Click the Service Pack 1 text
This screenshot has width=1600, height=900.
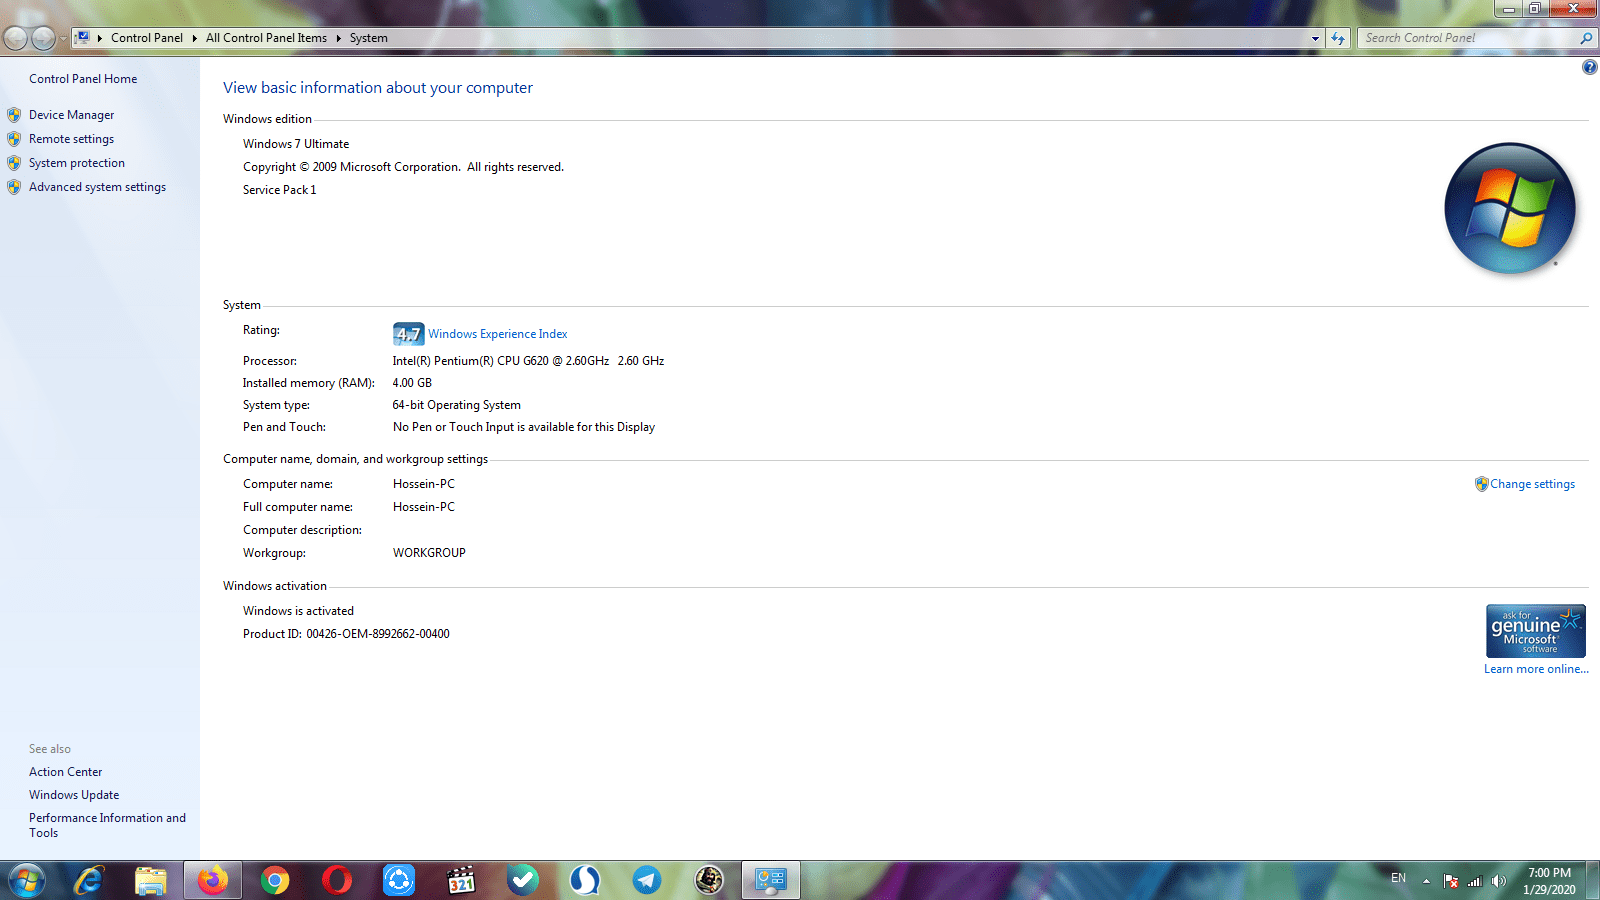click(279, 190)
